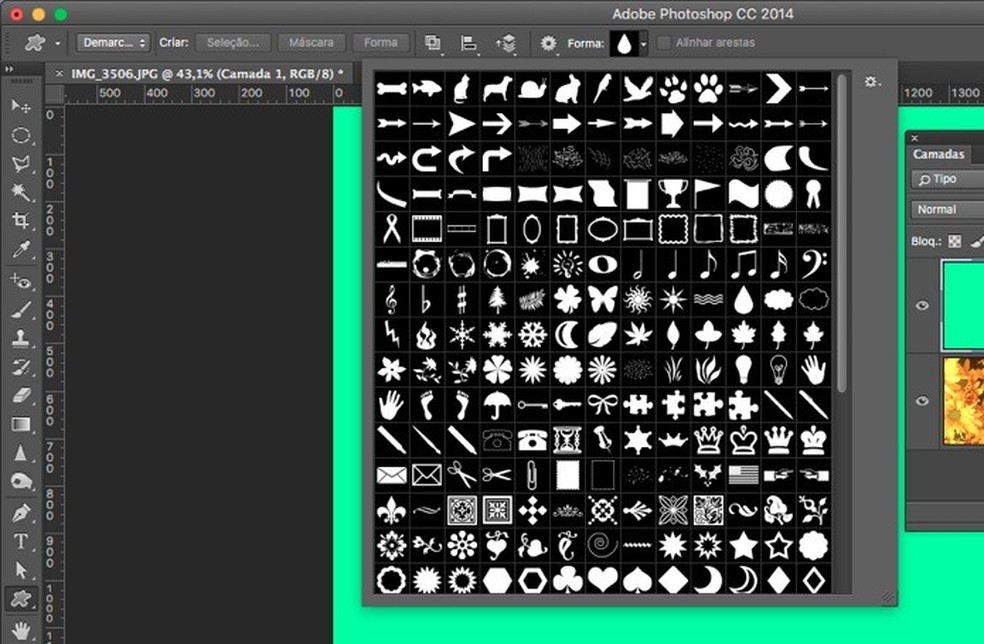Viewport: 984px width, 644px height.
Task: Select the Eyedropper tool
Action: (x=21, y=250)
